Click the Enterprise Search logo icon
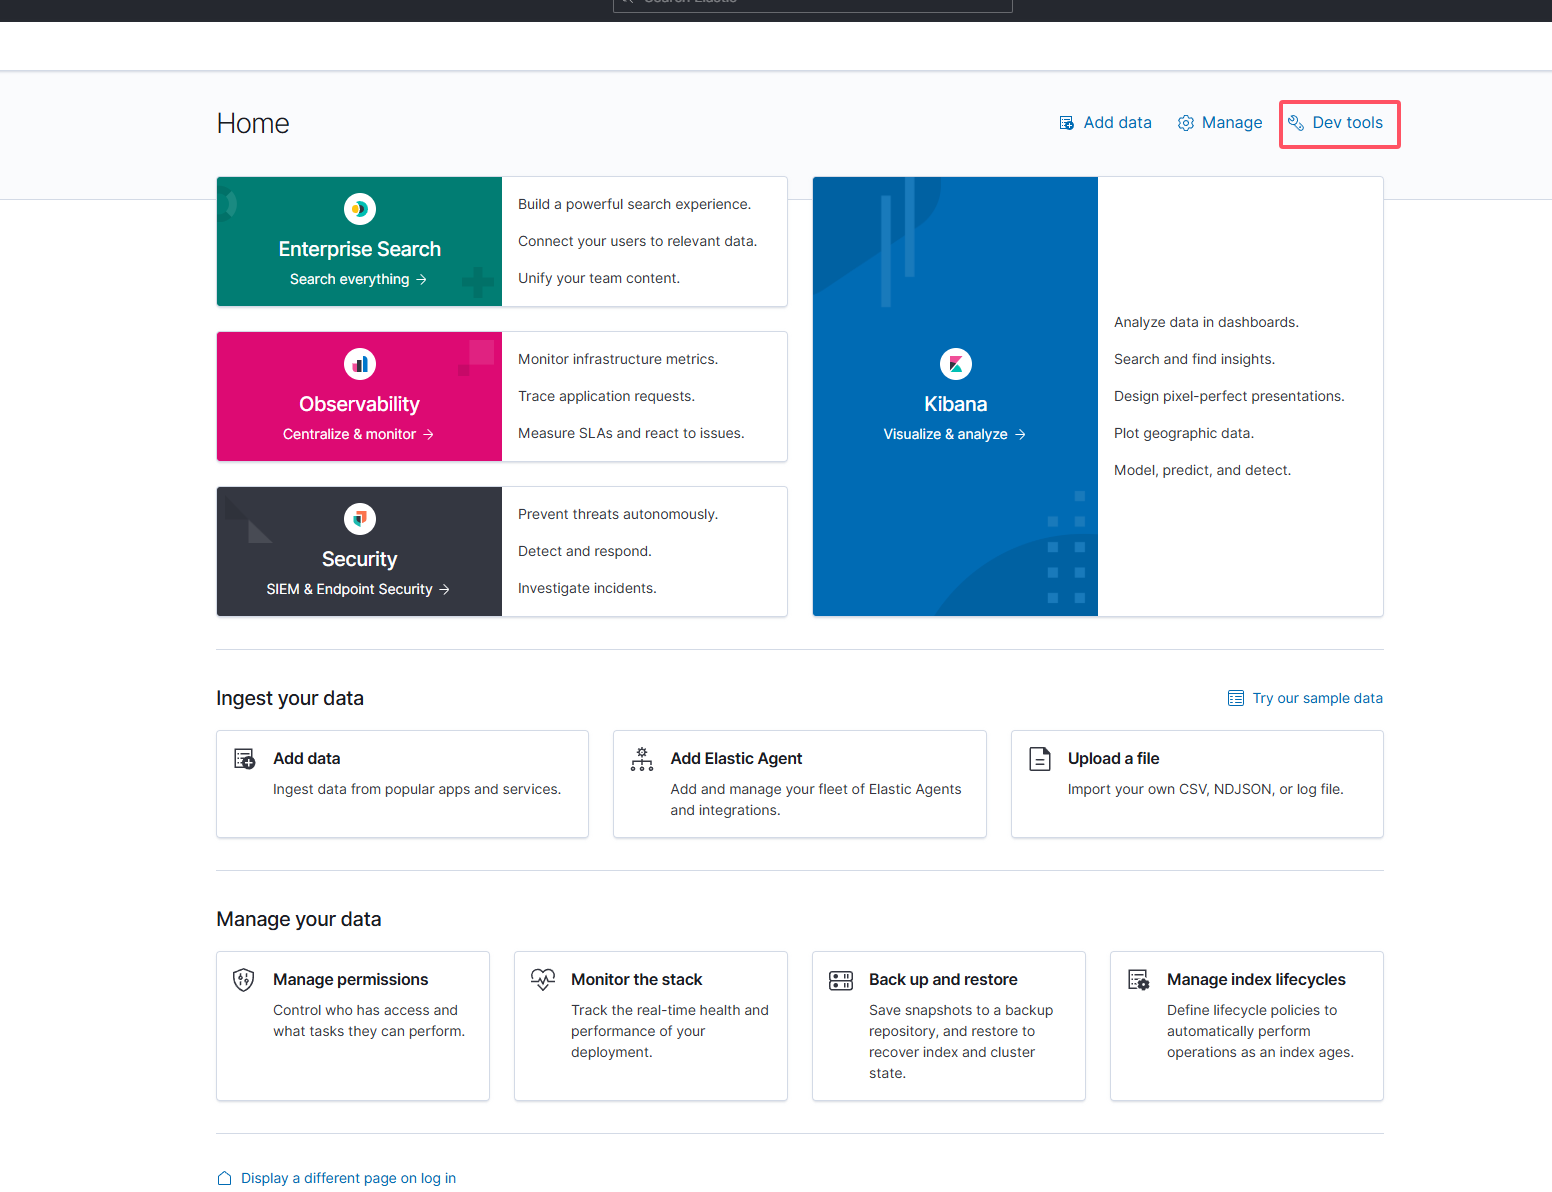This screenshot has height=1192, width=1552. click(360, 209)
